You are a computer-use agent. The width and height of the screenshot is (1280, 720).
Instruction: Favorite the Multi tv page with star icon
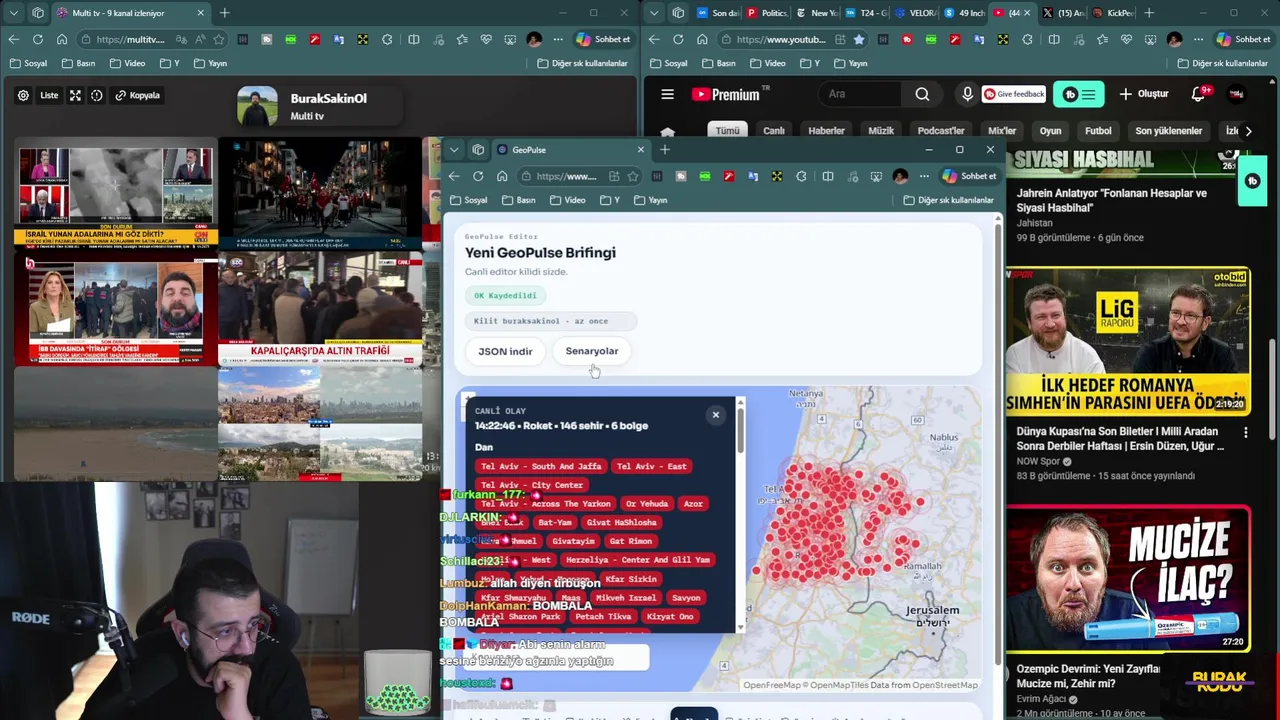[x=218, y=39]
